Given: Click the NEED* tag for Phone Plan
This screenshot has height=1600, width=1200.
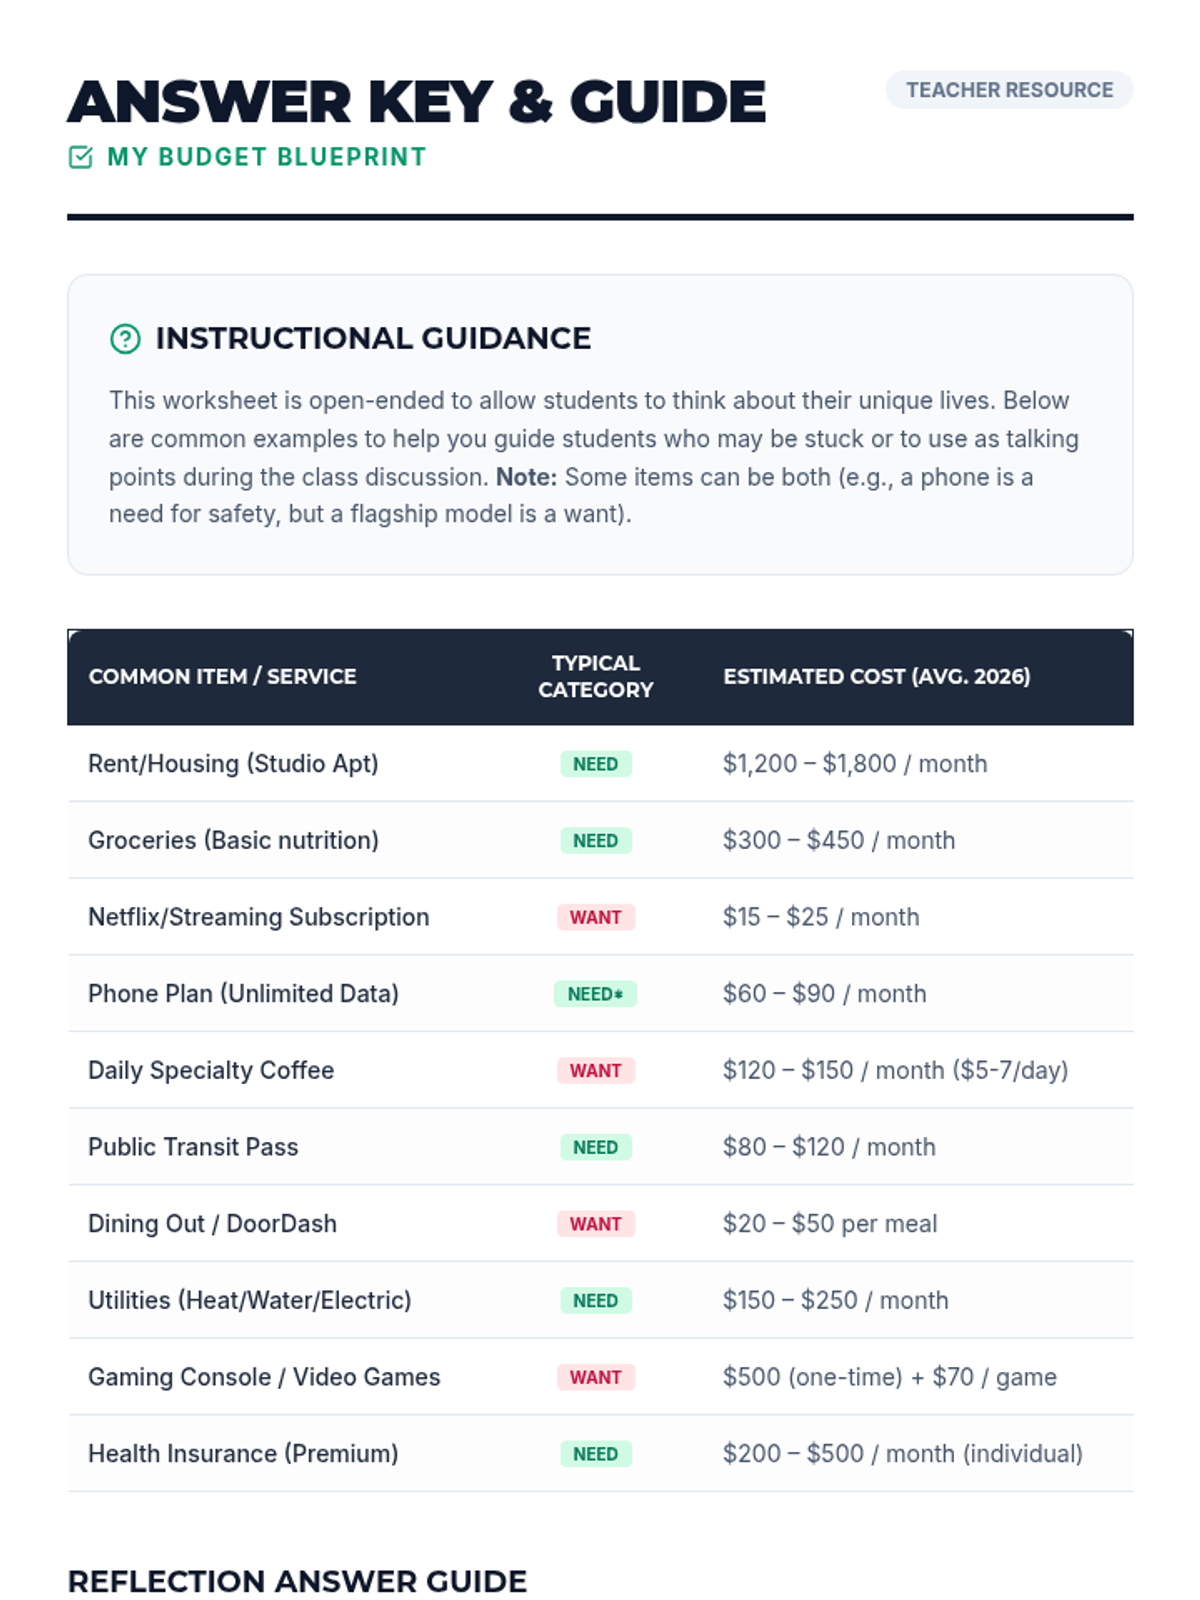Looking at the screenshot, I should (595, 994).
